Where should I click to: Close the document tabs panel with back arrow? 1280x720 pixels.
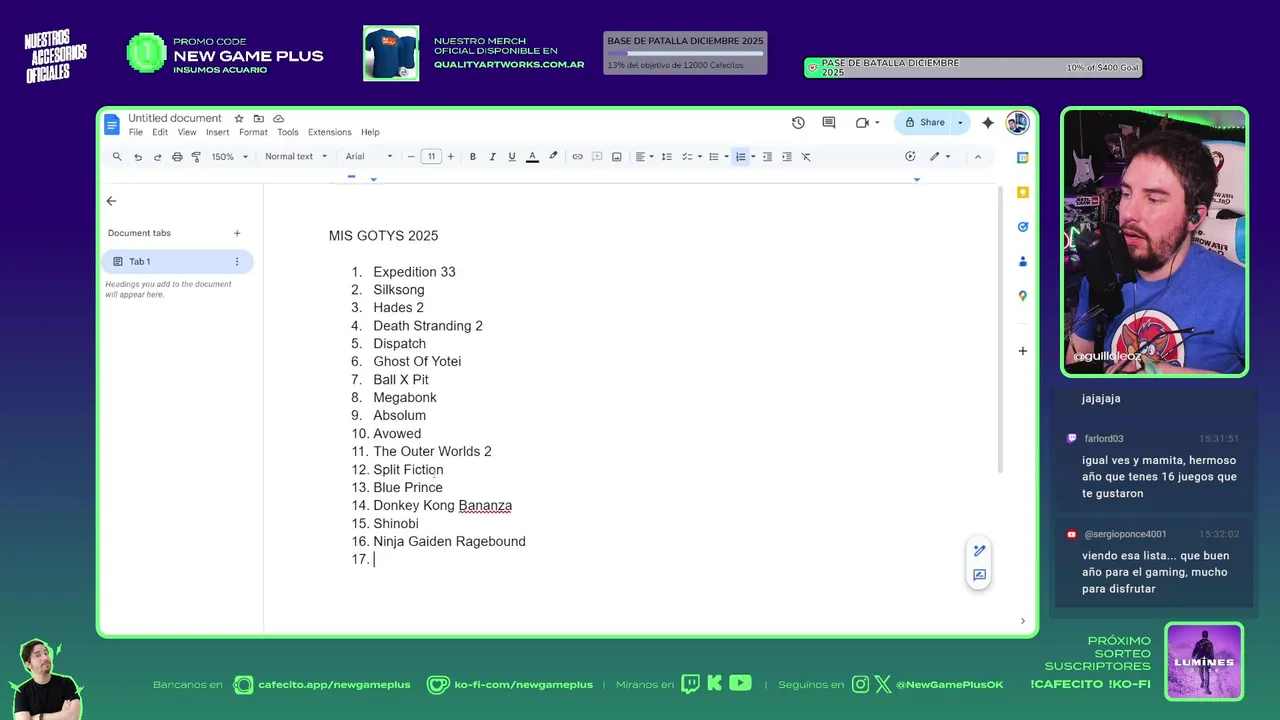coord(111,201)
